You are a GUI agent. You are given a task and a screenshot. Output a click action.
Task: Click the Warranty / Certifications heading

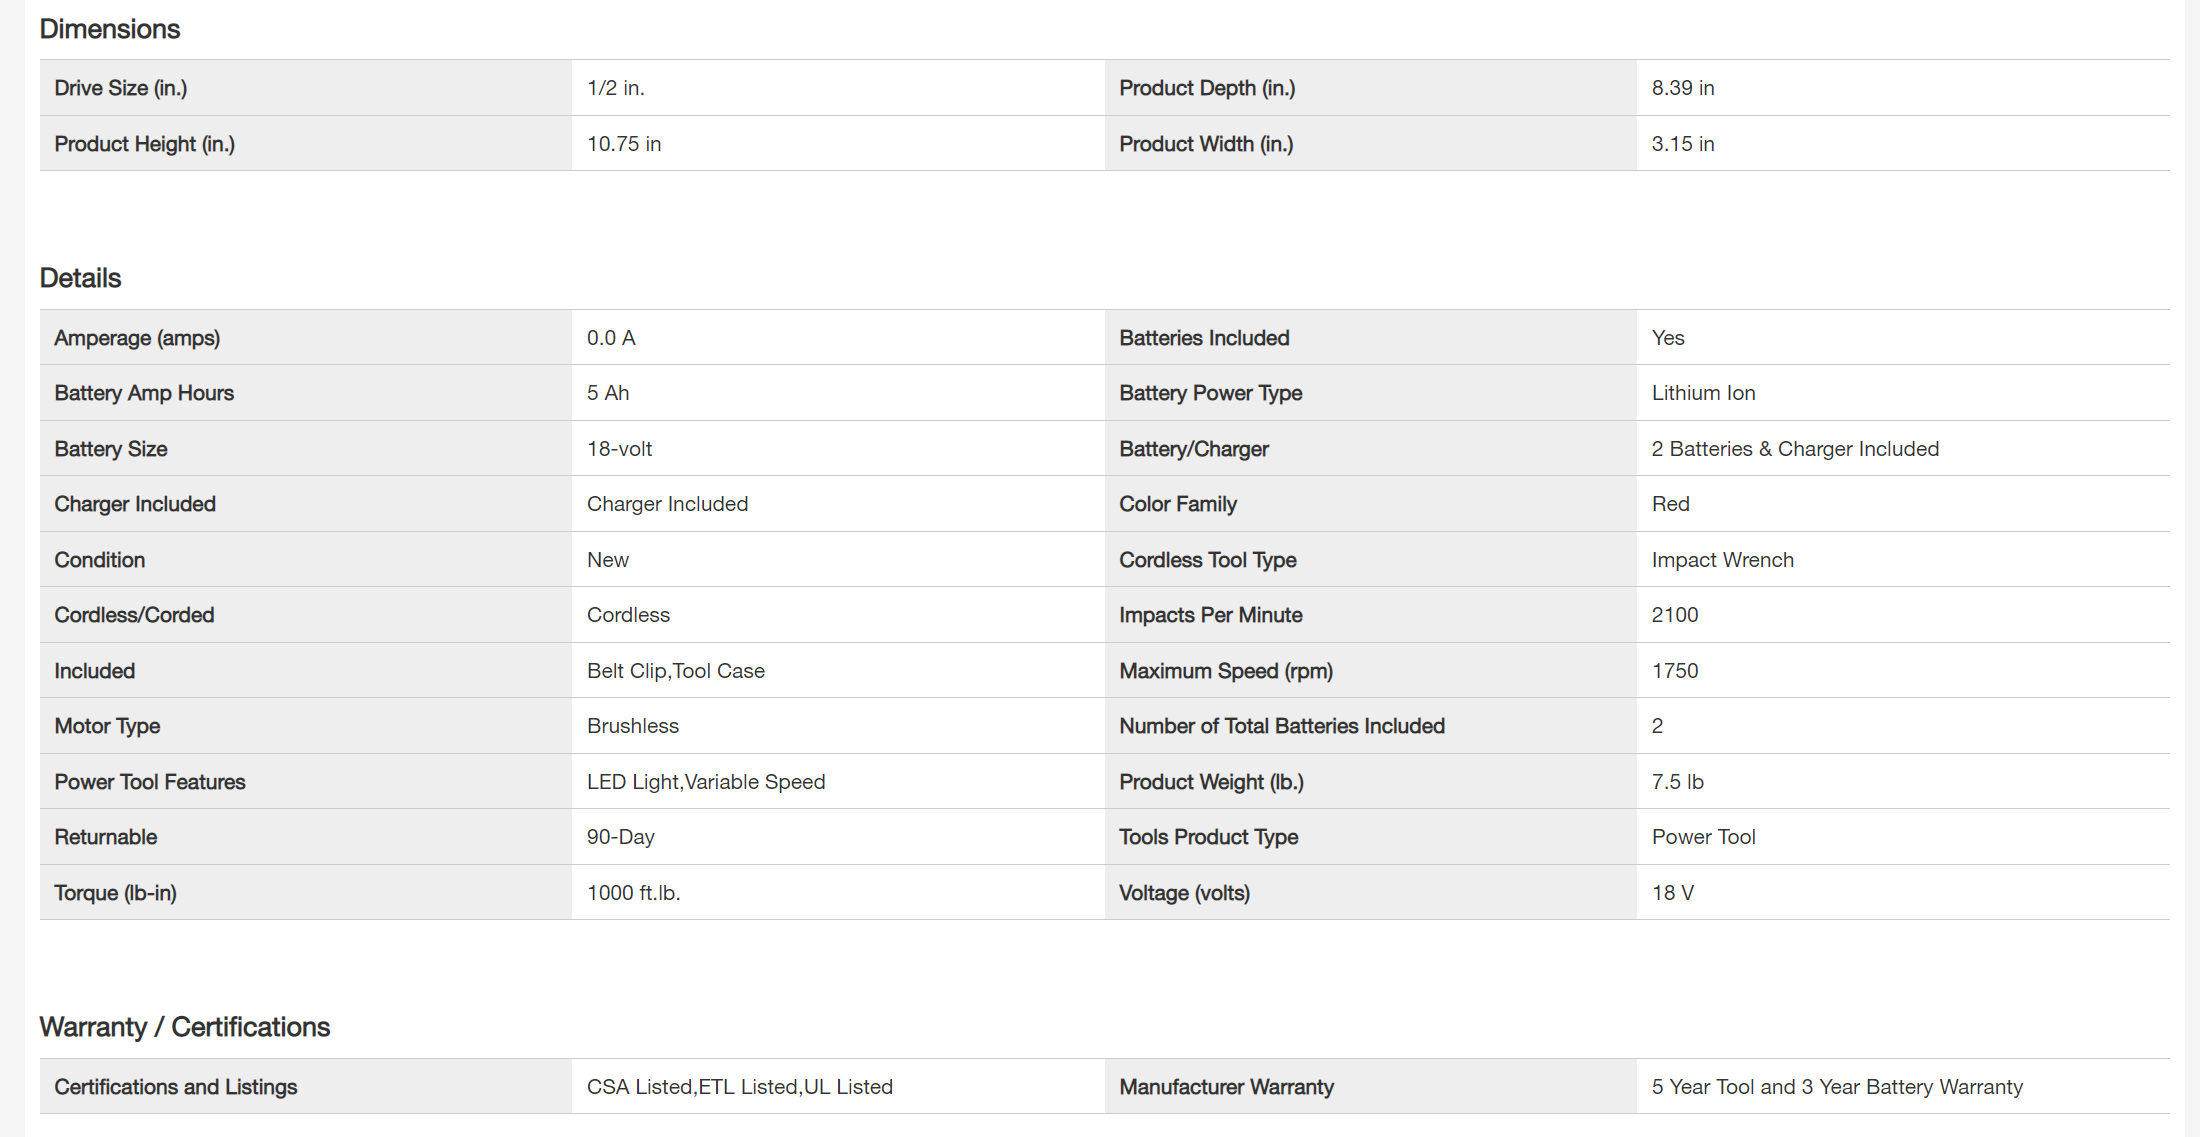pos(185,1027)
